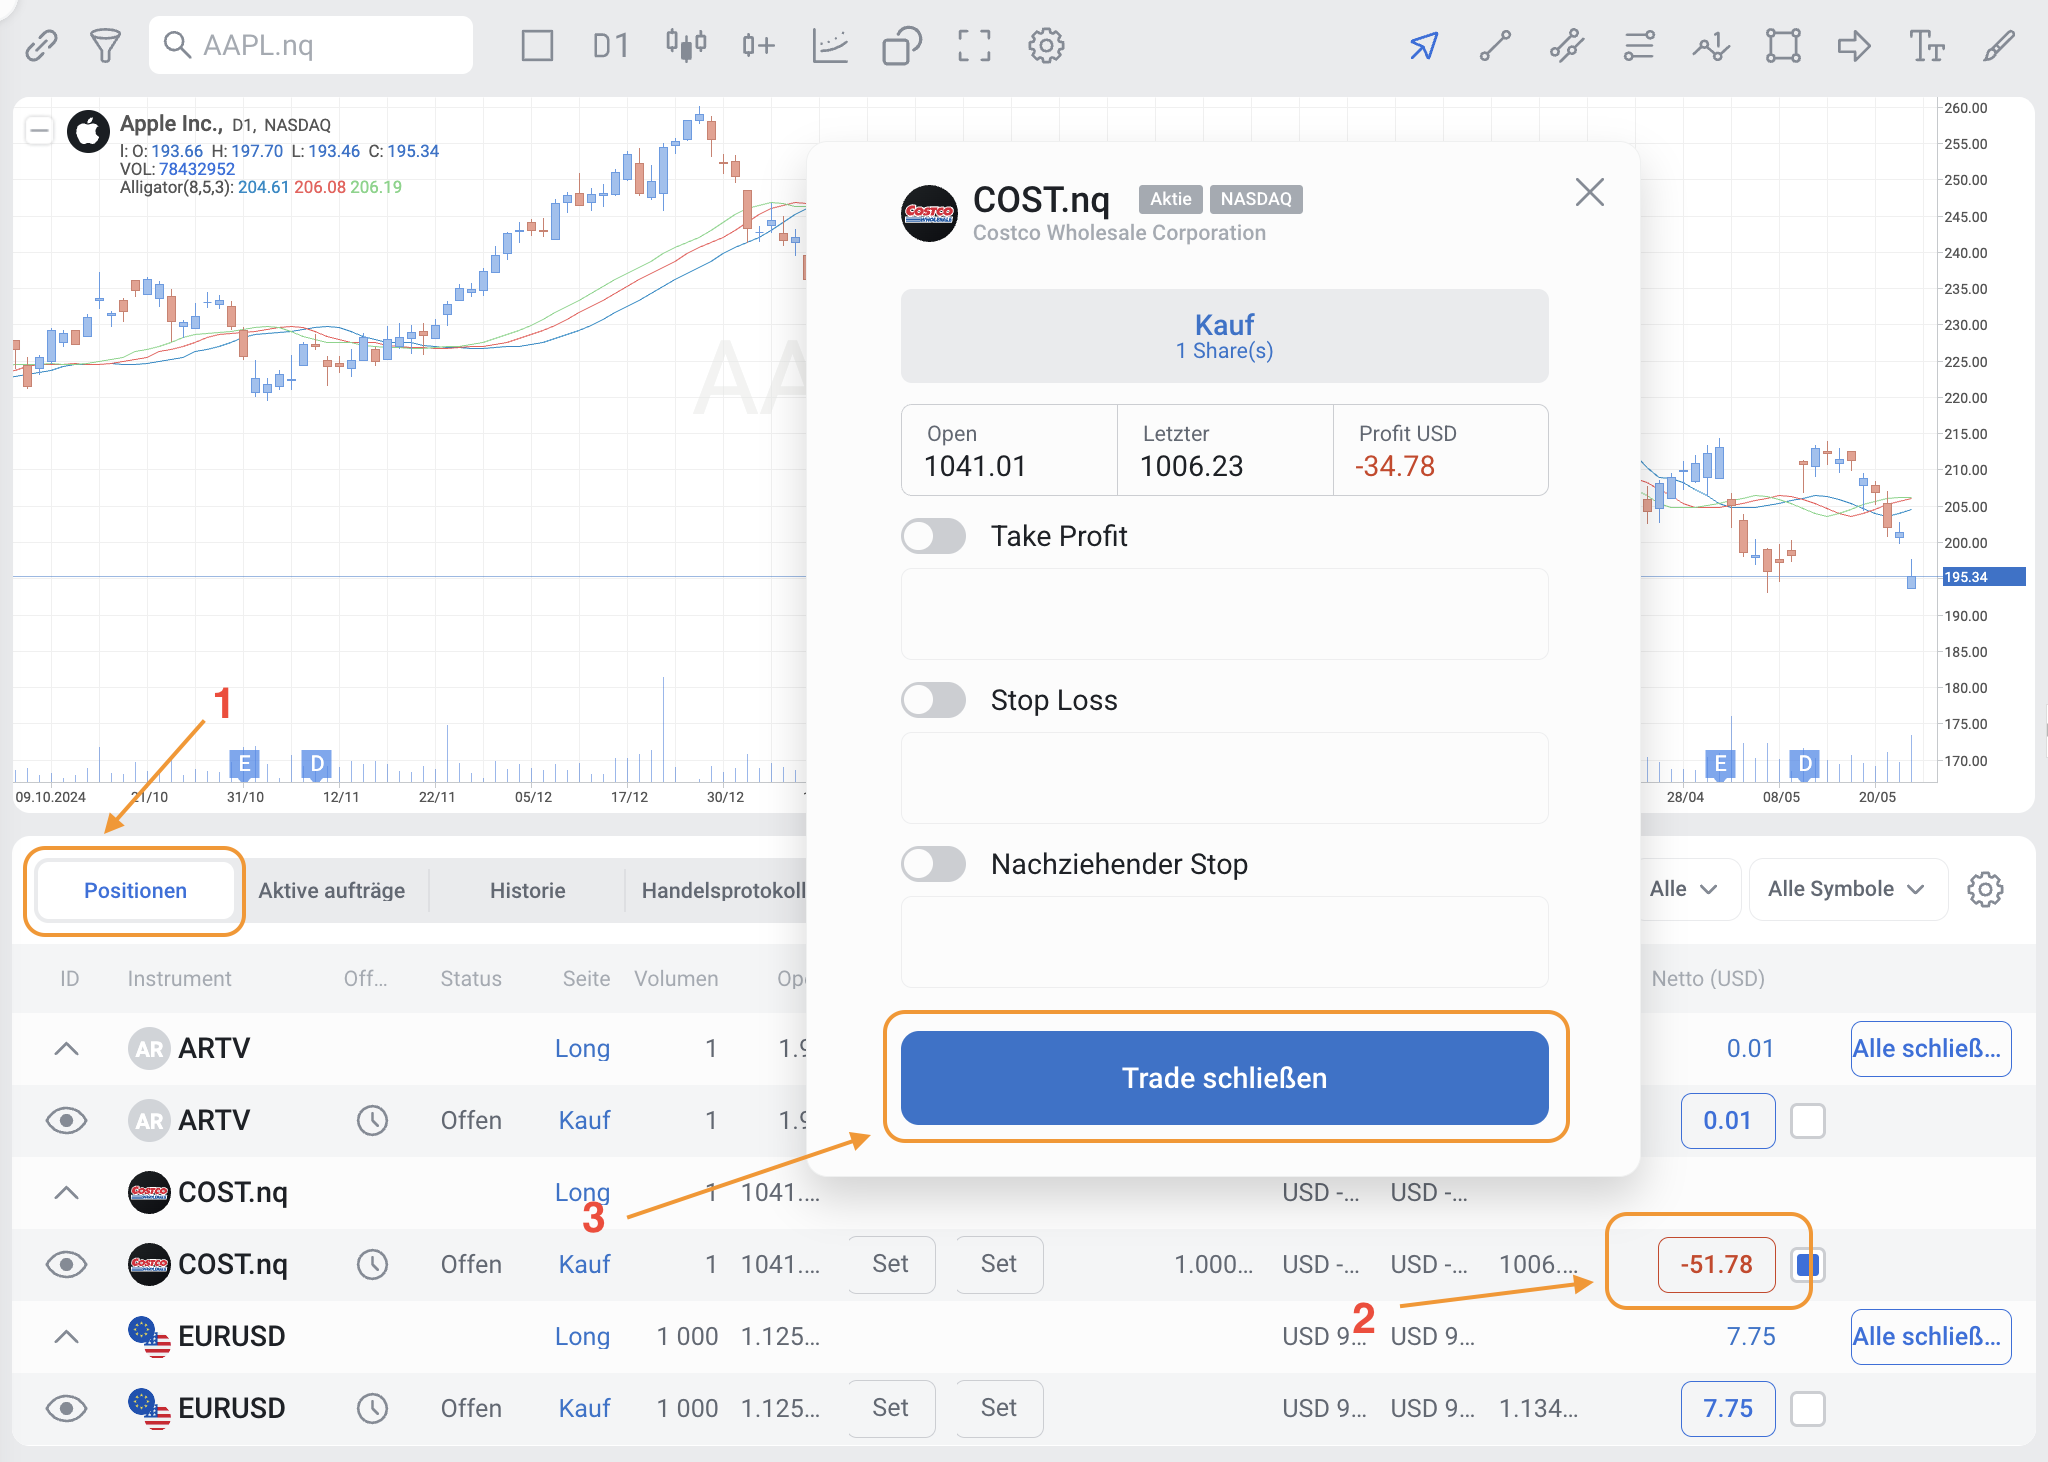Image resolution: width=2048 pixels, height=1462 pixels.
Task: Click the Trade schließen button
Action: [1224, 1078]
